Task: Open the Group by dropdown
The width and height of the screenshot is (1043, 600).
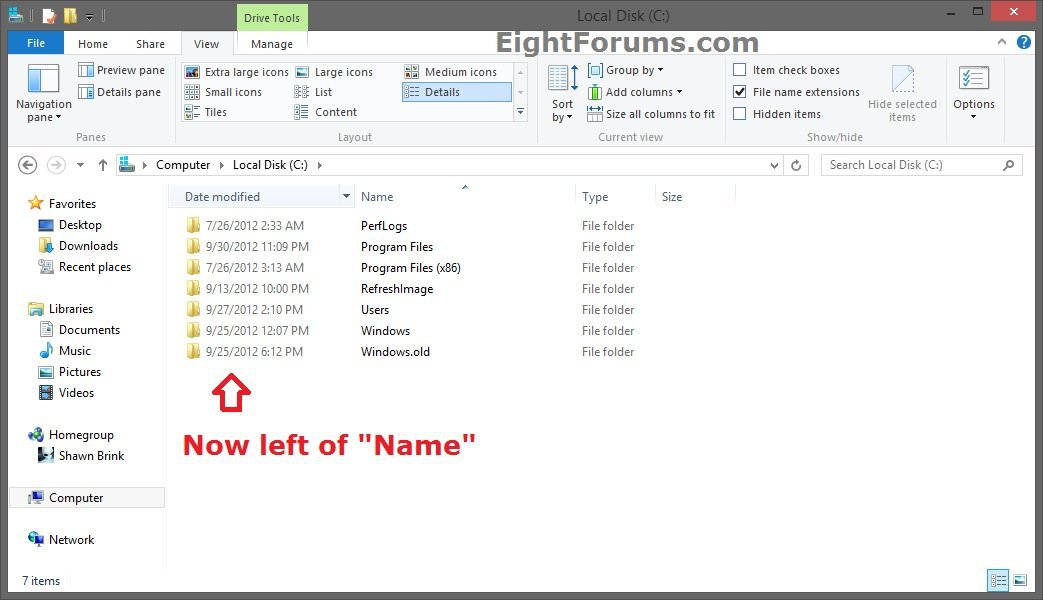Action: click(626, 70)
